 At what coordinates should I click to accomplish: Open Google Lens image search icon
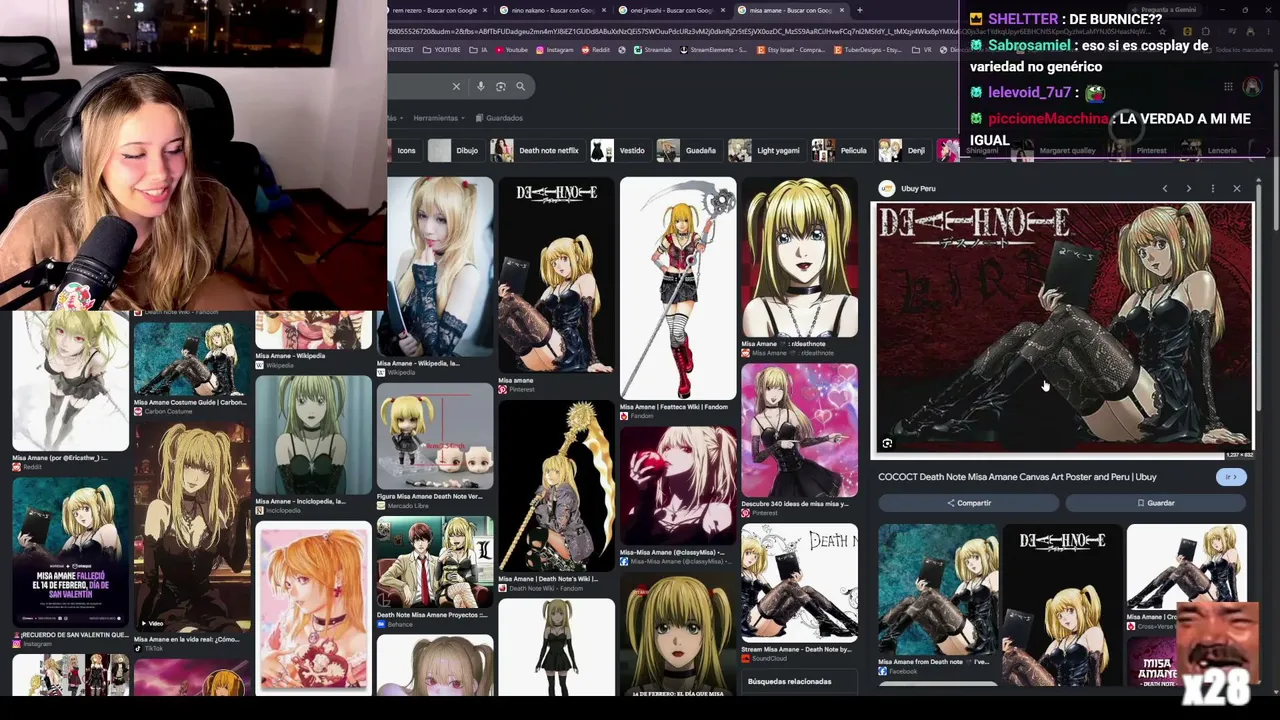point(501,86)
